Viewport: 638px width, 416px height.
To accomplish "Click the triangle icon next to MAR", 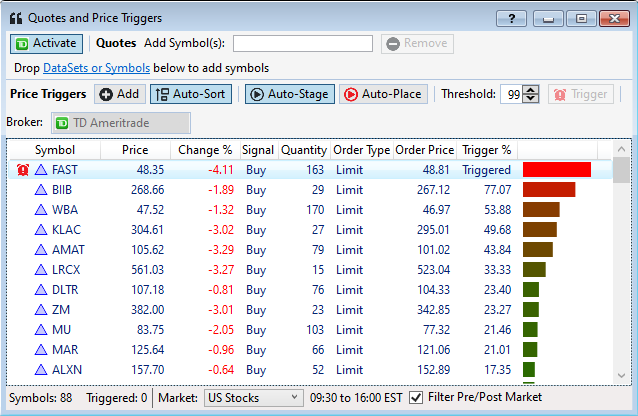I will click(x=41, y=350).
